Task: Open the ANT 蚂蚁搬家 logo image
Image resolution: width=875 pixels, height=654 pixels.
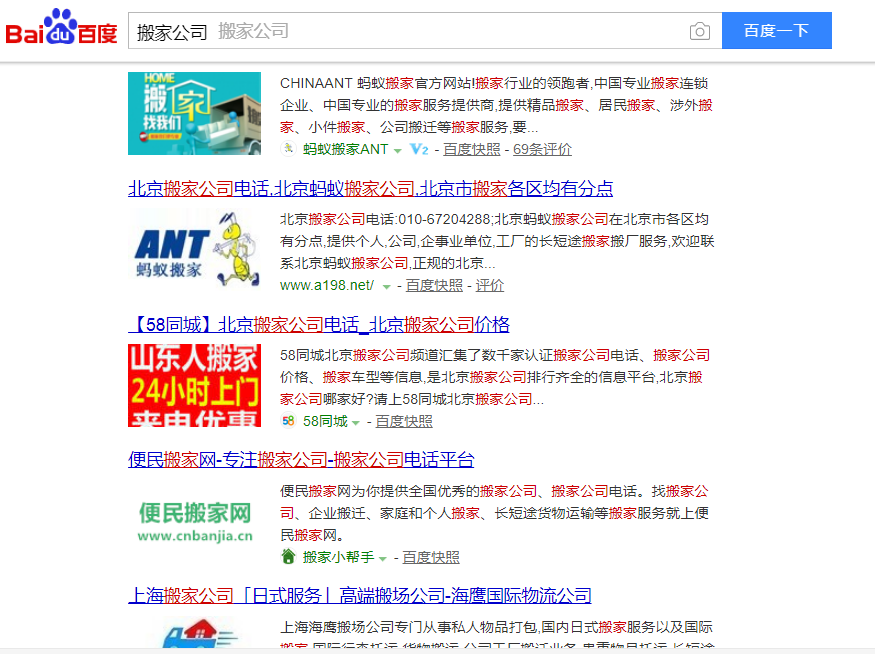Action: click(x=194, y=250)
